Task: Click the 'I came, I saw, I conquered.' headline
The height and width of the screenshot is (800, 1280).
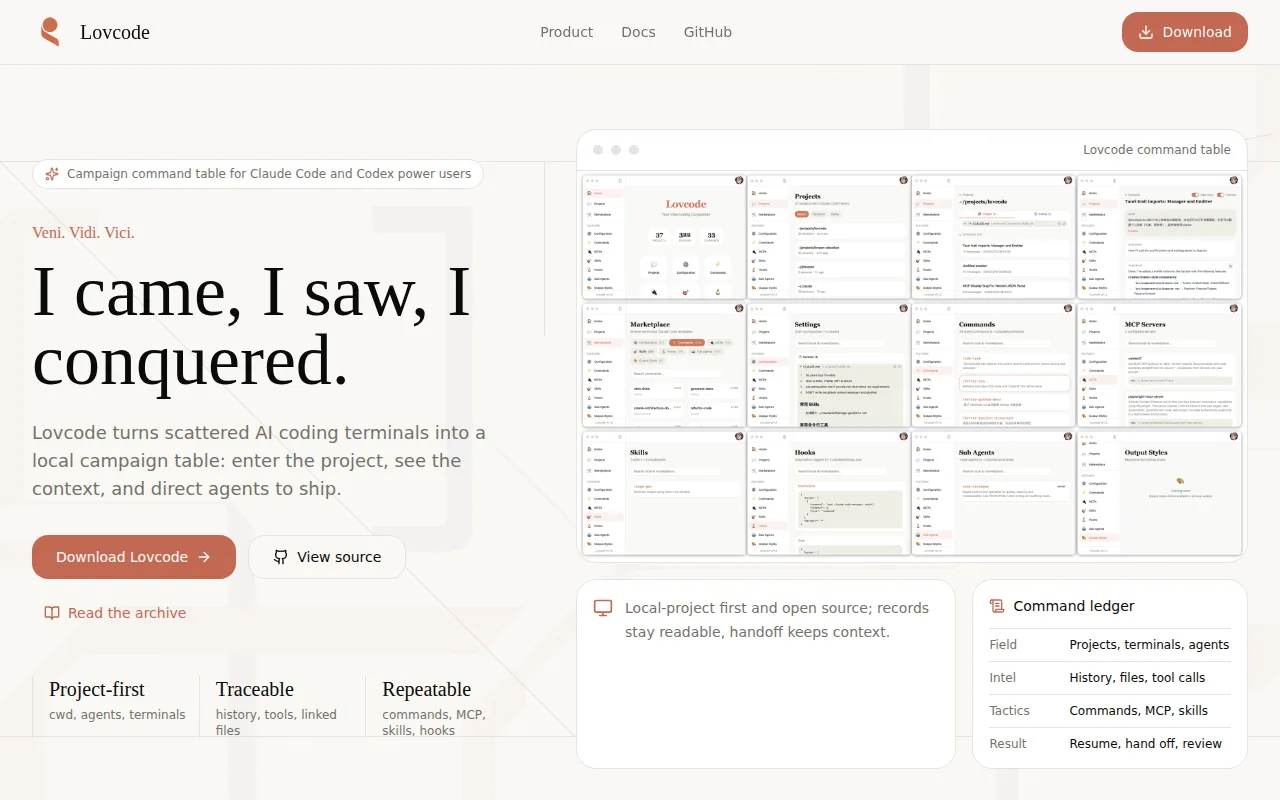Action: [x=252, y=326]
